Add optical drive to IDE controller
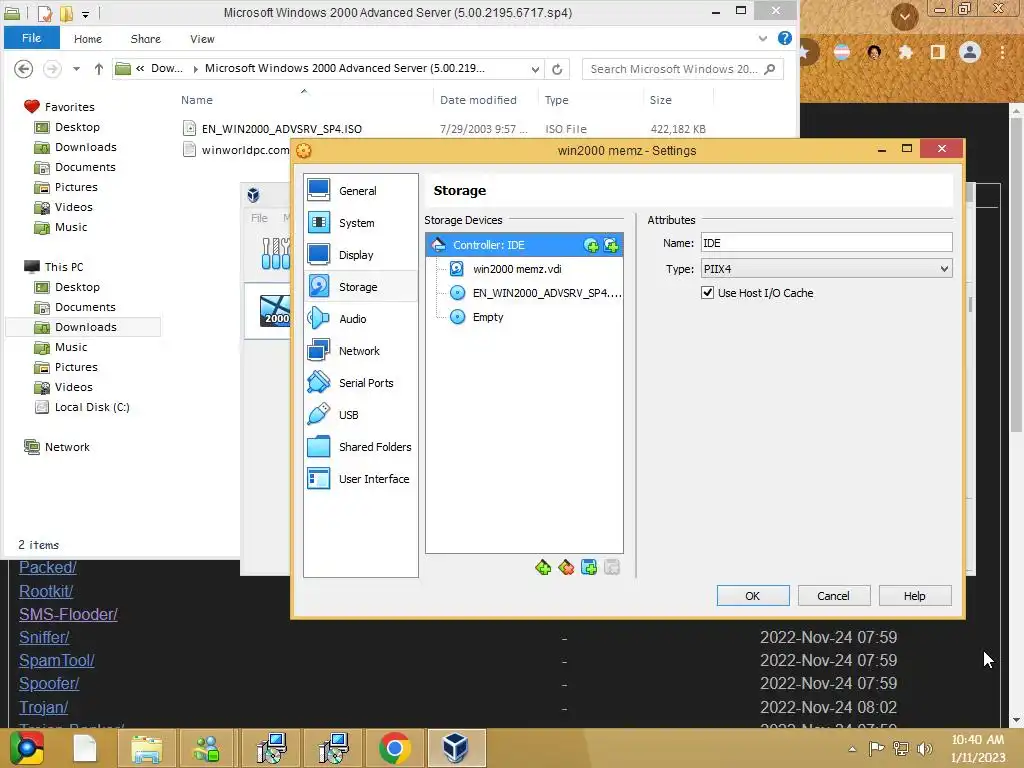This screenshot has width=1024, height=768. pyautogui.click(x=591, y=246)
